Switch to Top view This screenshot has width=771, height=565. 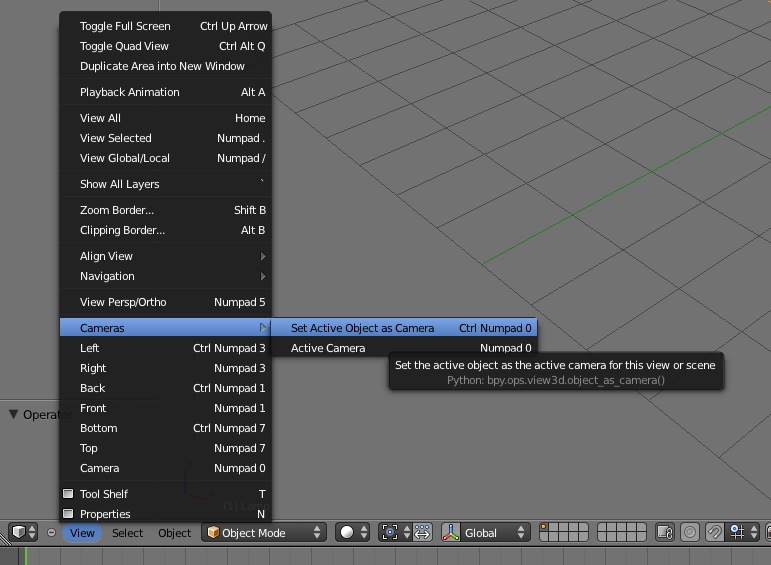pos(166,448)
